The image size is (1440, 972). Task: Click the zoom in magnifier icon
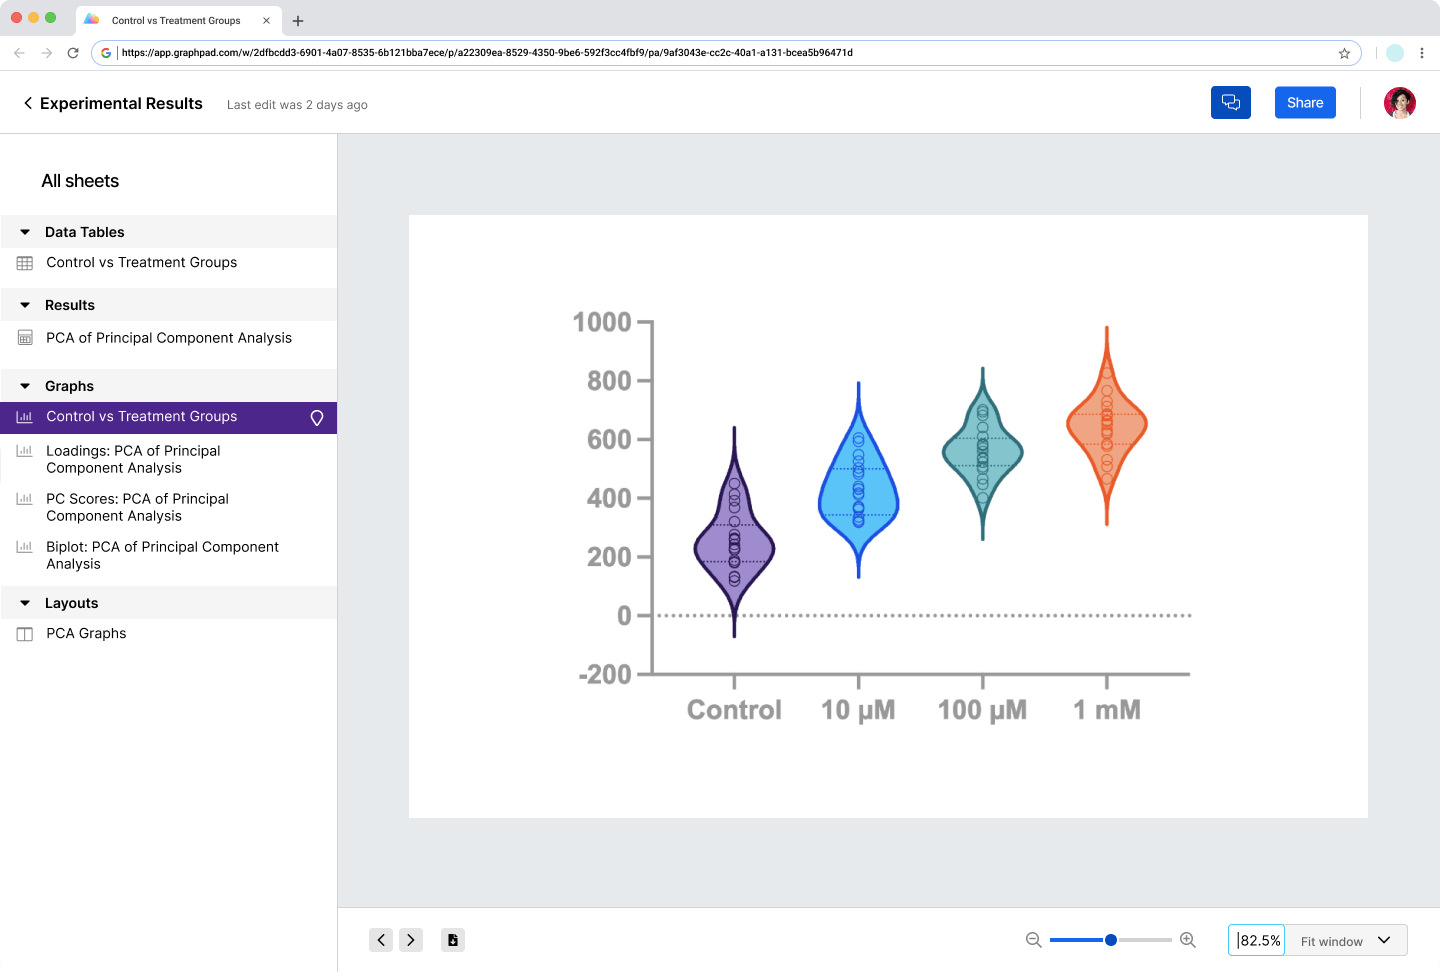(x=1187, y=940)
